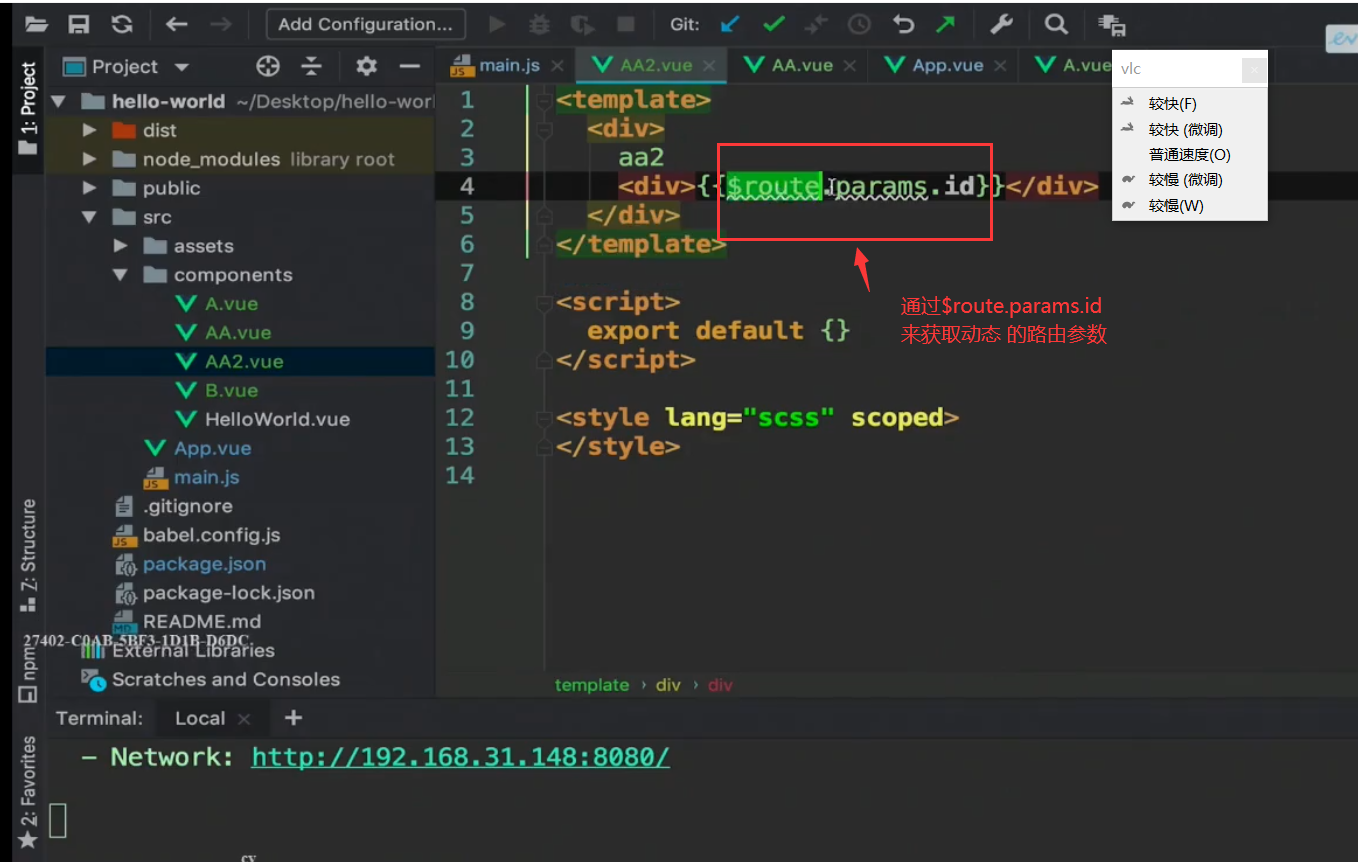The image size is (1358, 862).
Task: Open HelloWorld.vue in the project tree
Action: (277, 420)
